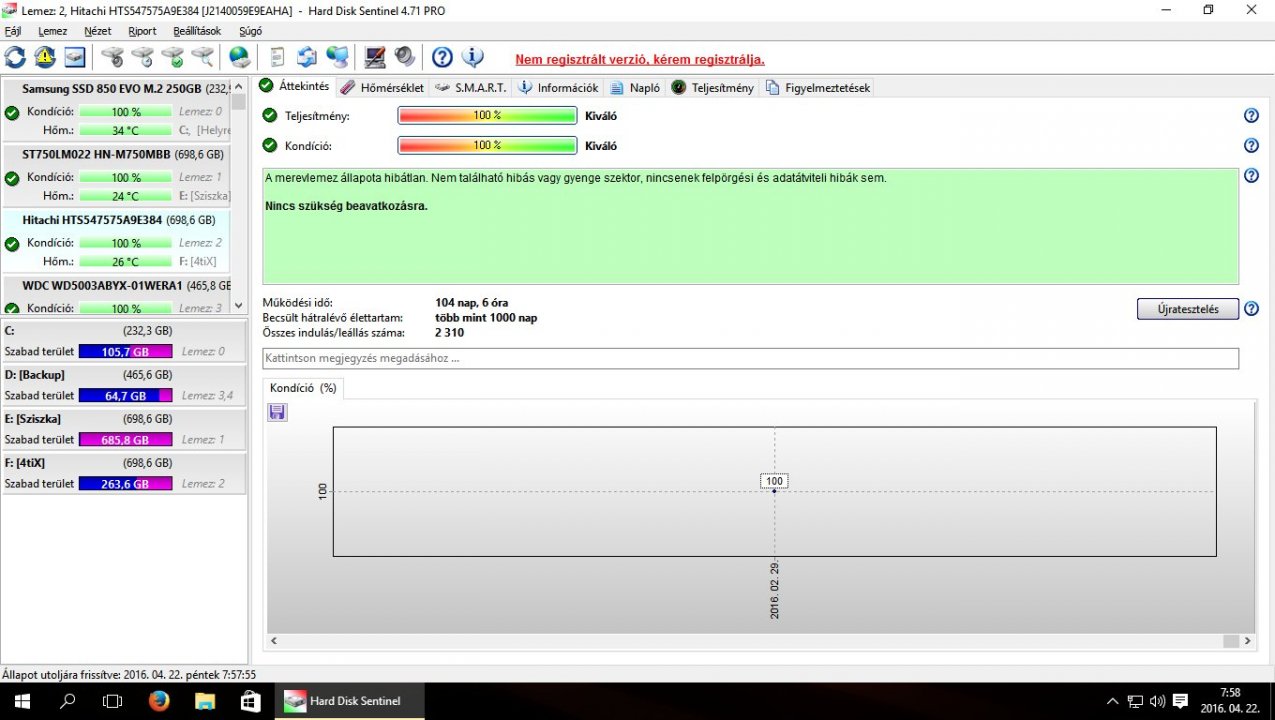Click the blue info bubble toolbar icon
Screen dimensions: 1275x720
pos(472,57)
